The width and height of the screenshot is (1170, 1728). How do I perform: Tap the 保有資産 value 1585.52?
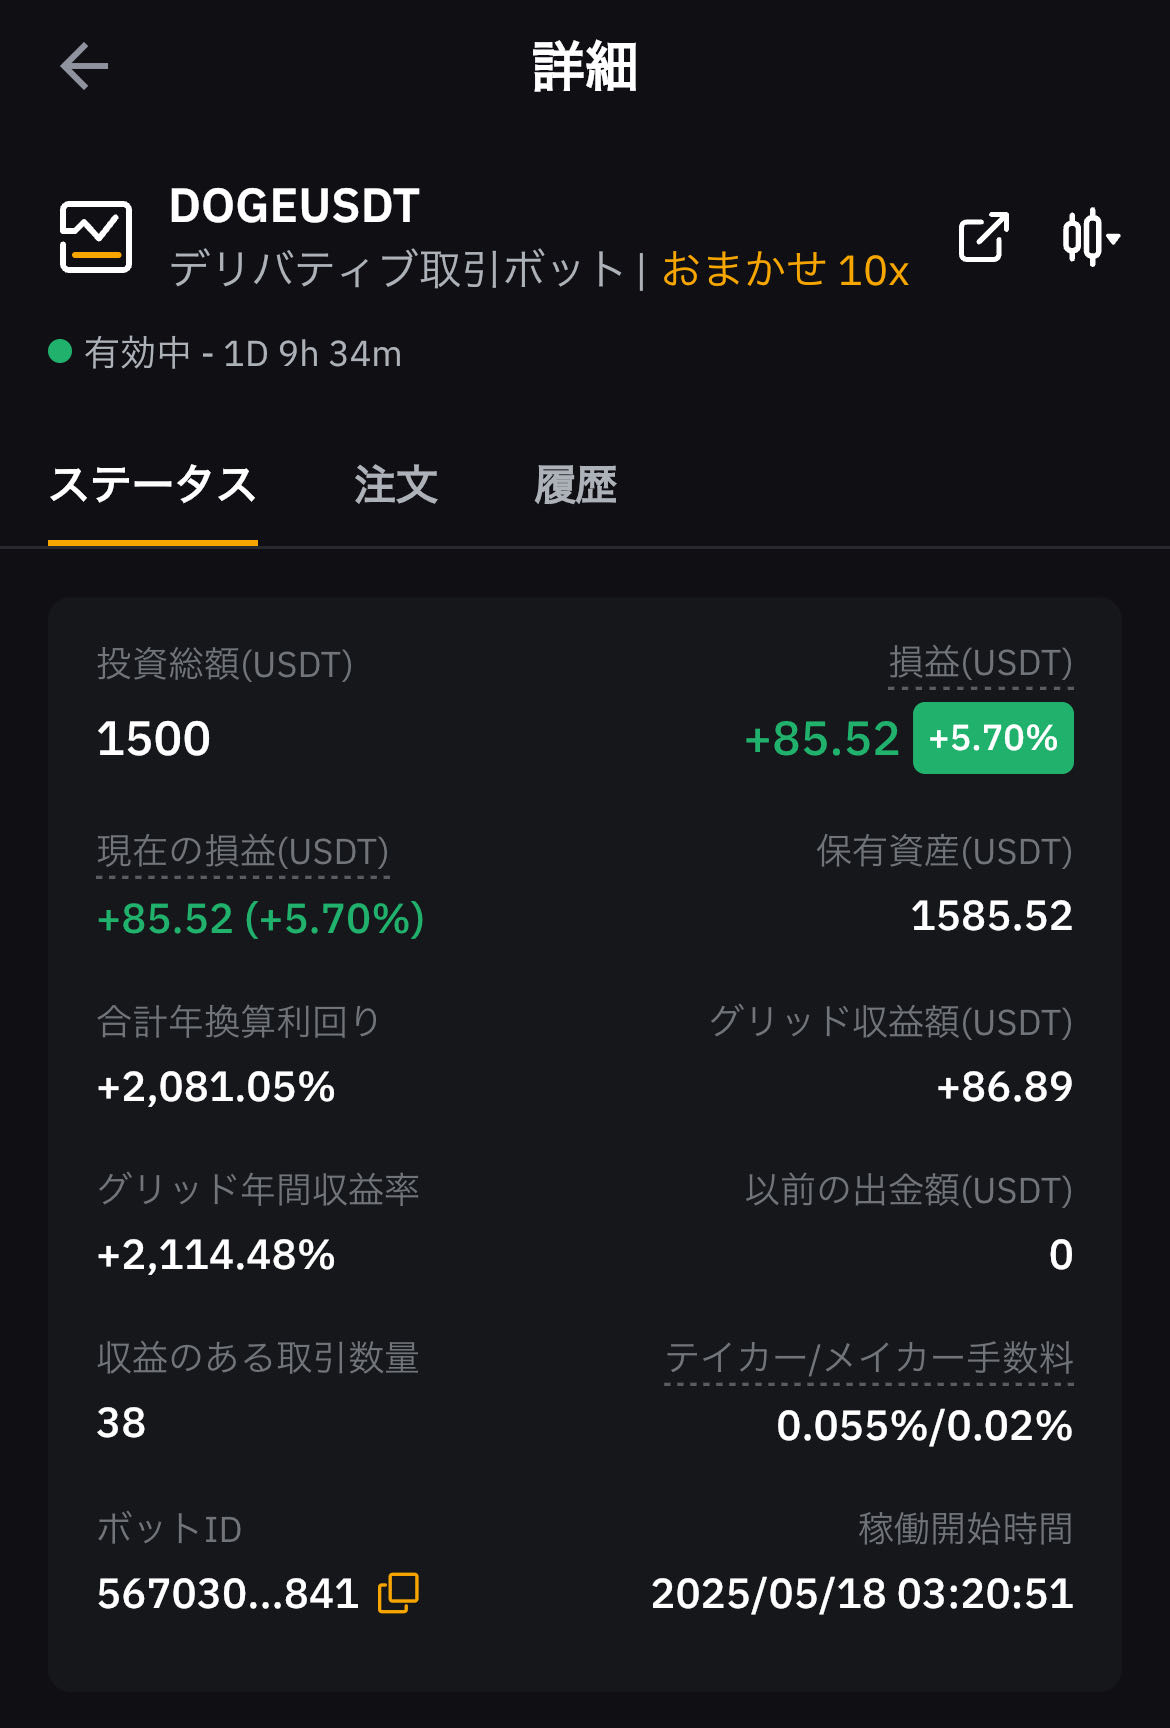point(992,916)
